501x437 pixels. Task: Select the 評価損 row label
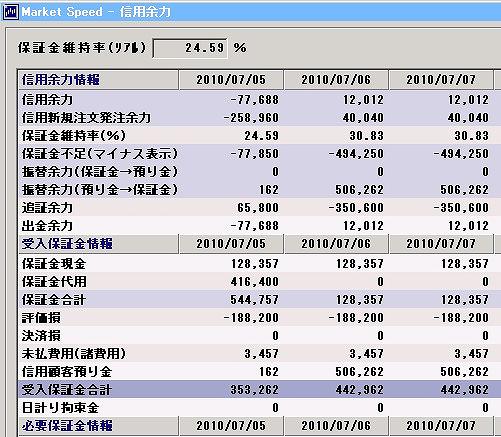click(41, 318)
